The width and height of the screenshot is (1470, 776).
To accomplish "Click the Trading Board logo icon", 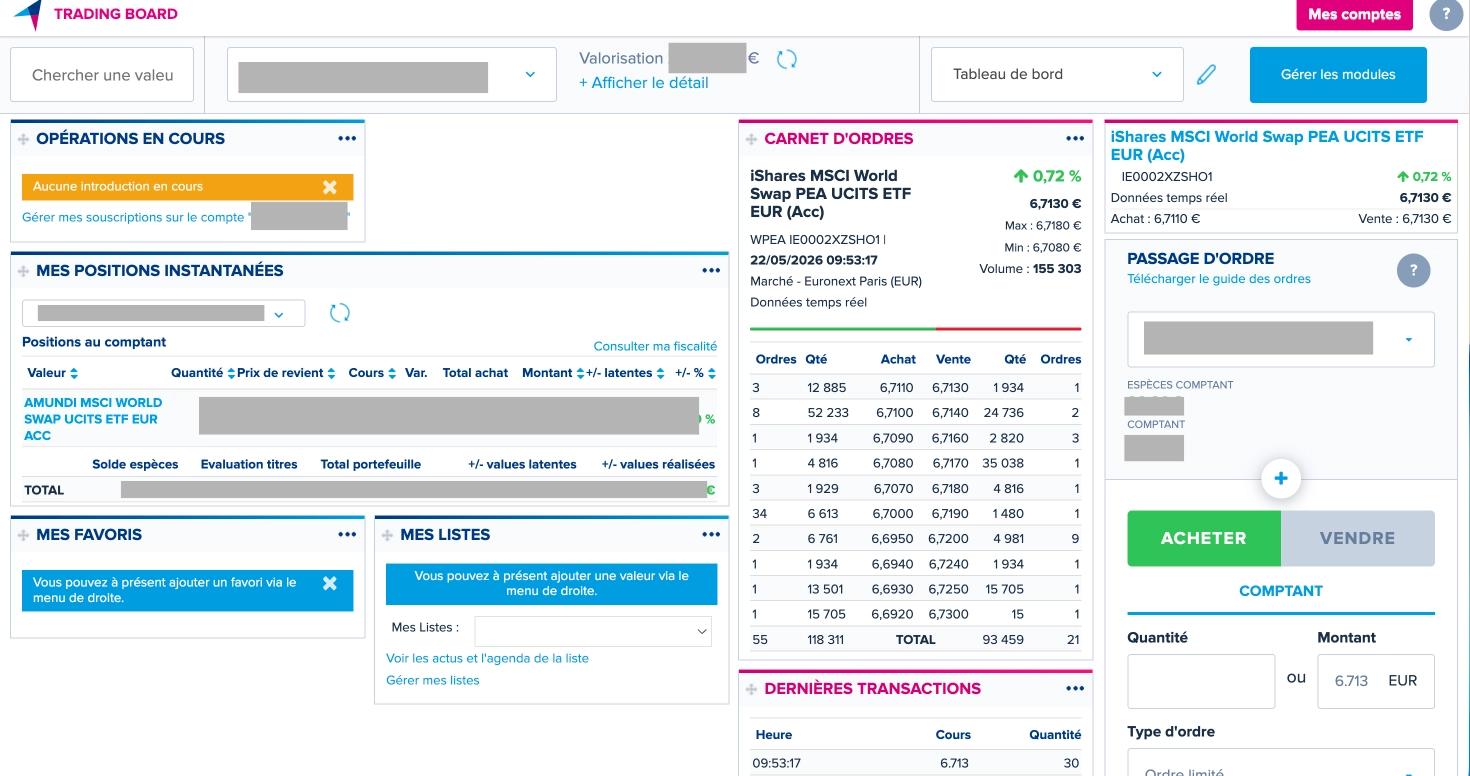I will [x=27, y=14].
